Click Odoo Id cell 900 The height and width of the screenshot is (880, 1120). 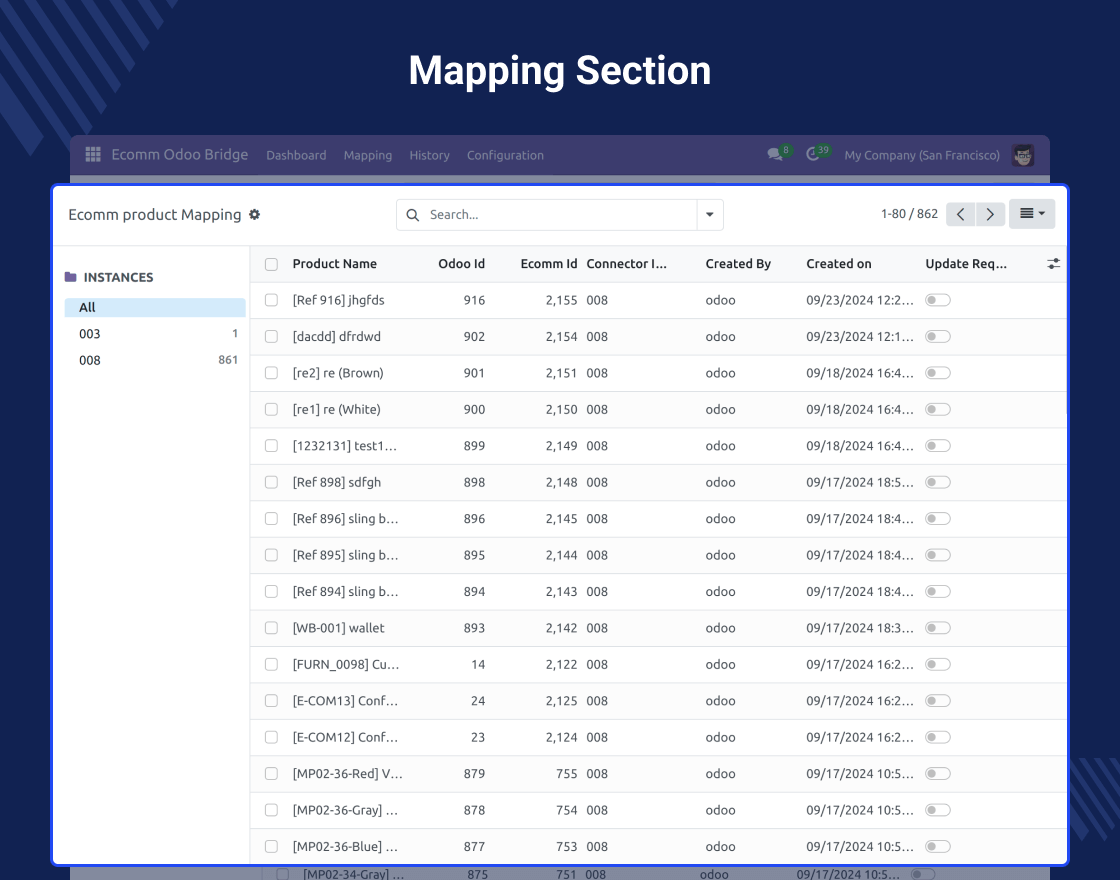[474, 409]
